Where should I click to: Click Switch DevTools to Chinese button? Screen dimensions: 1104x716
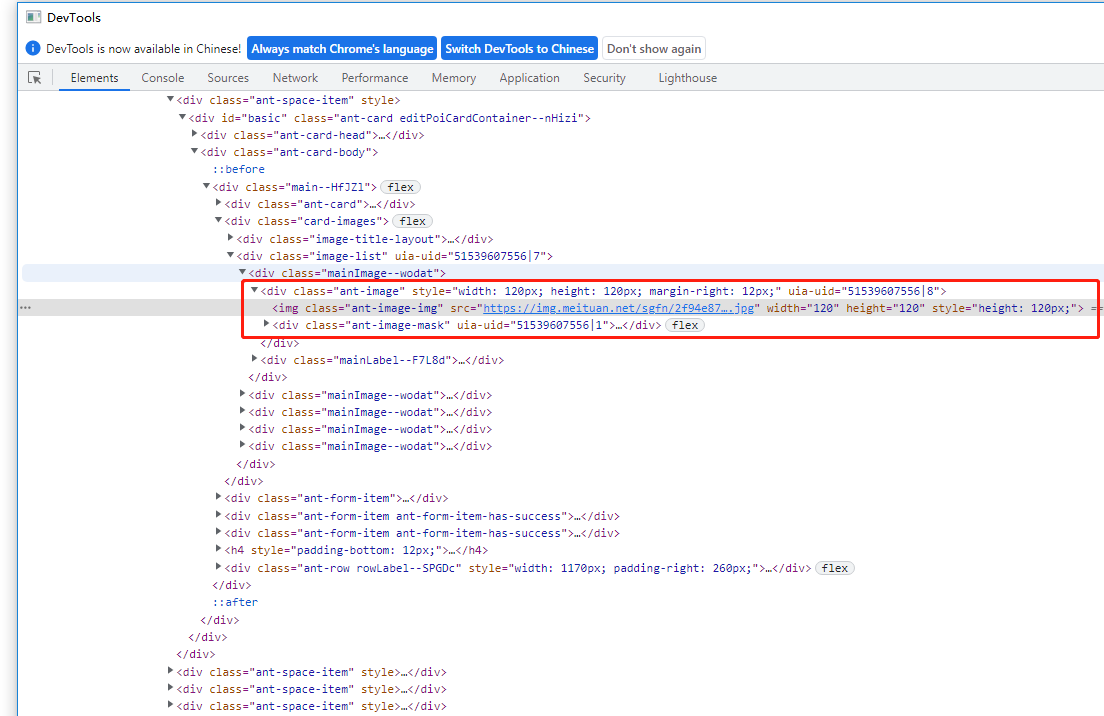click(519, 49)
